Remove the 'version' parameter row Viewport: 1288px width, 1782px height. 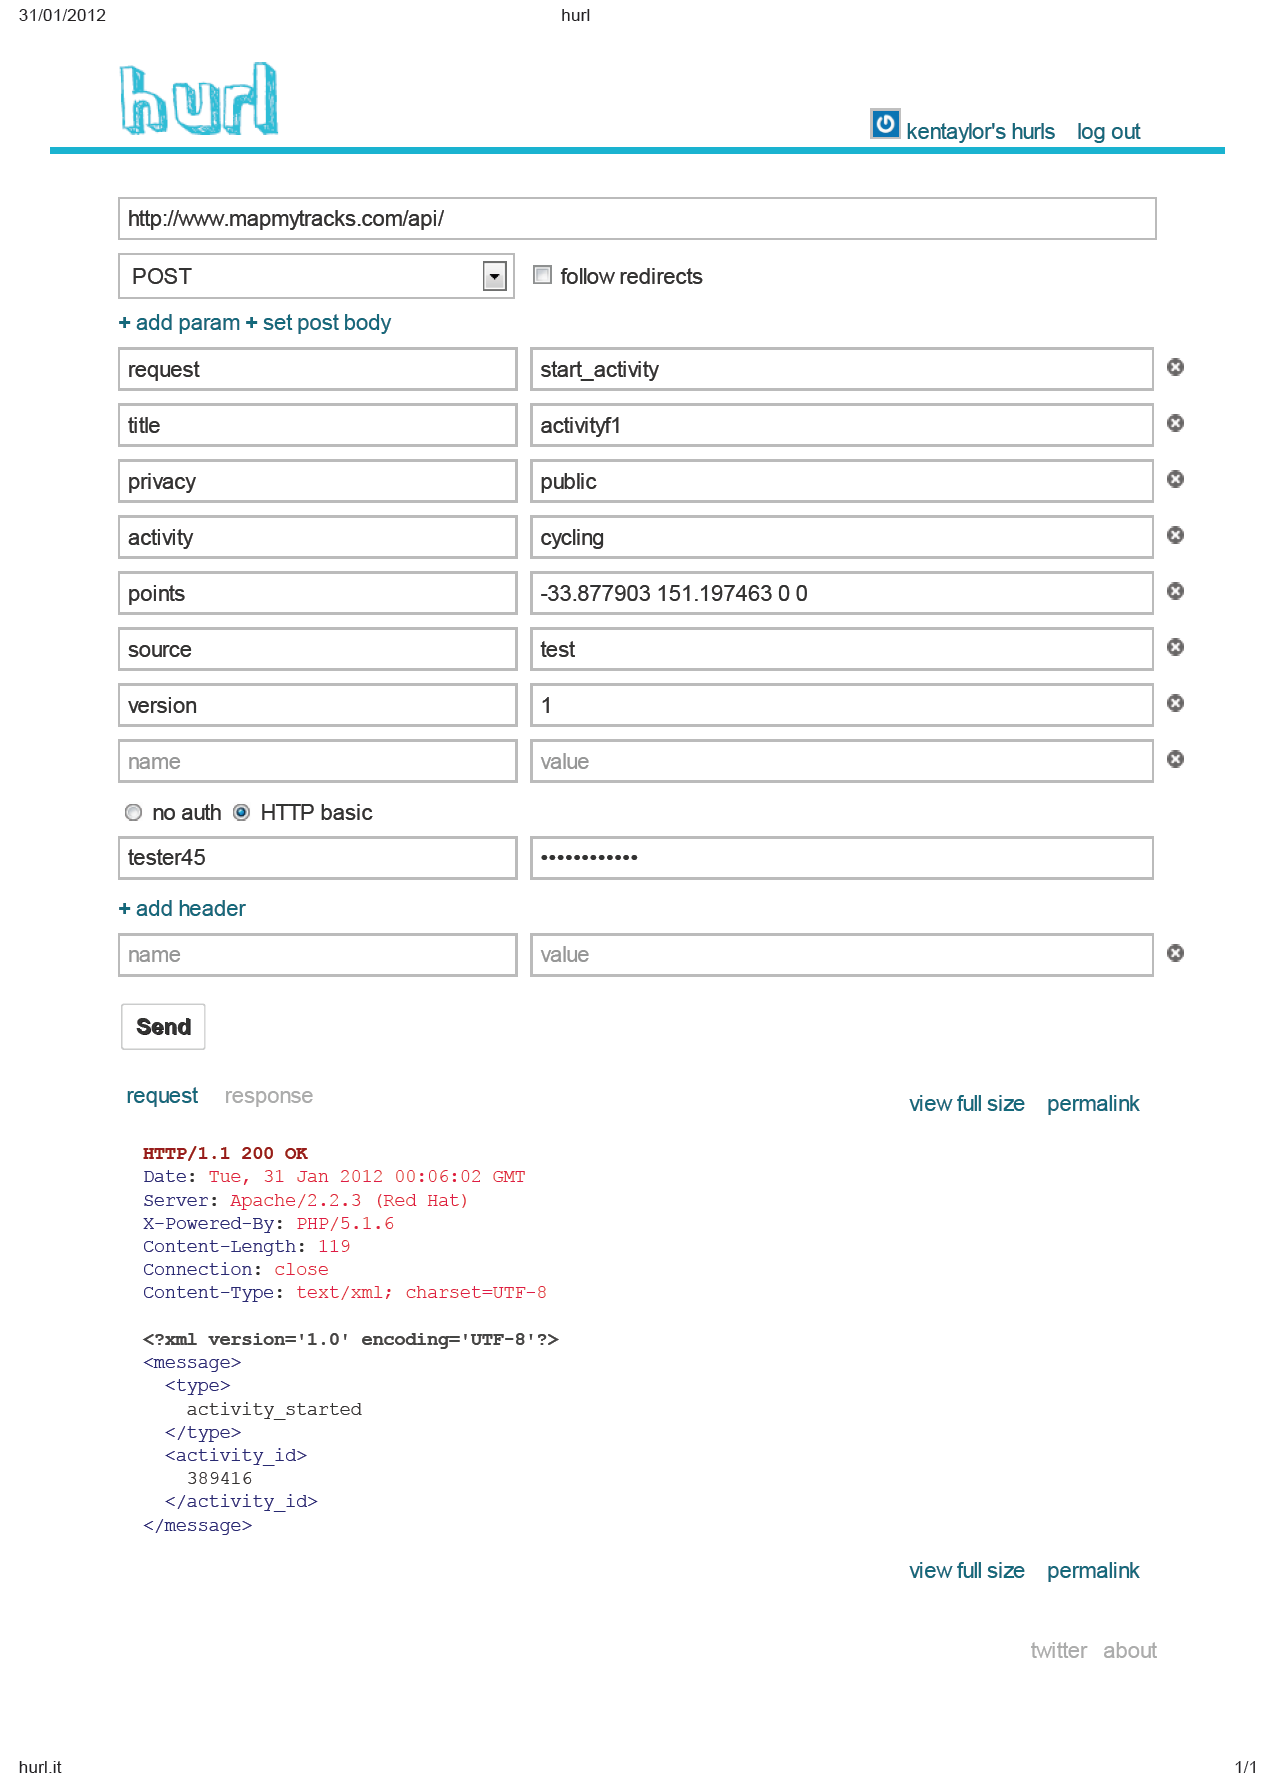[x=1175, y=704]
